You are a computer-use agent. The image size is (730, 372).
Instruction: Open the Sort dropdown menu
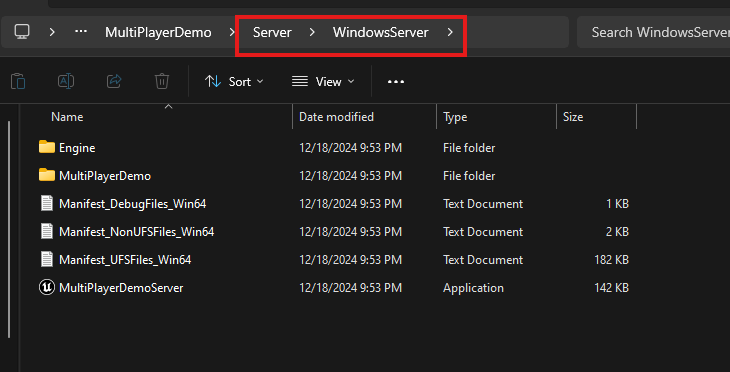234,81
